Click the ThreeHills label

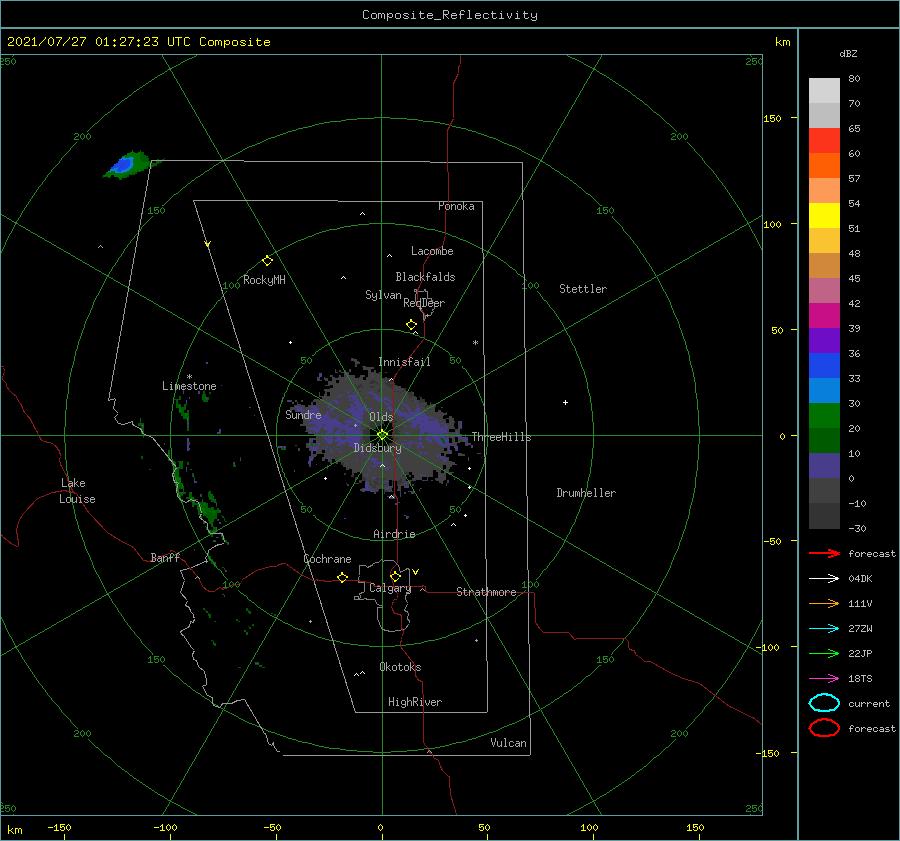pos(501,437)
